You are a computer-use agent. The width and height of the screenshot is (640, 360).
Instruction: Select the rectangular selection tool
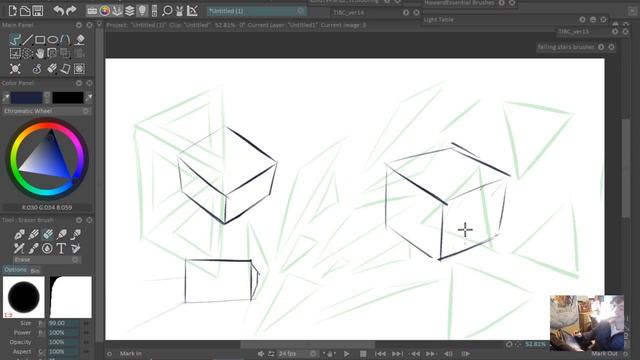15,53
